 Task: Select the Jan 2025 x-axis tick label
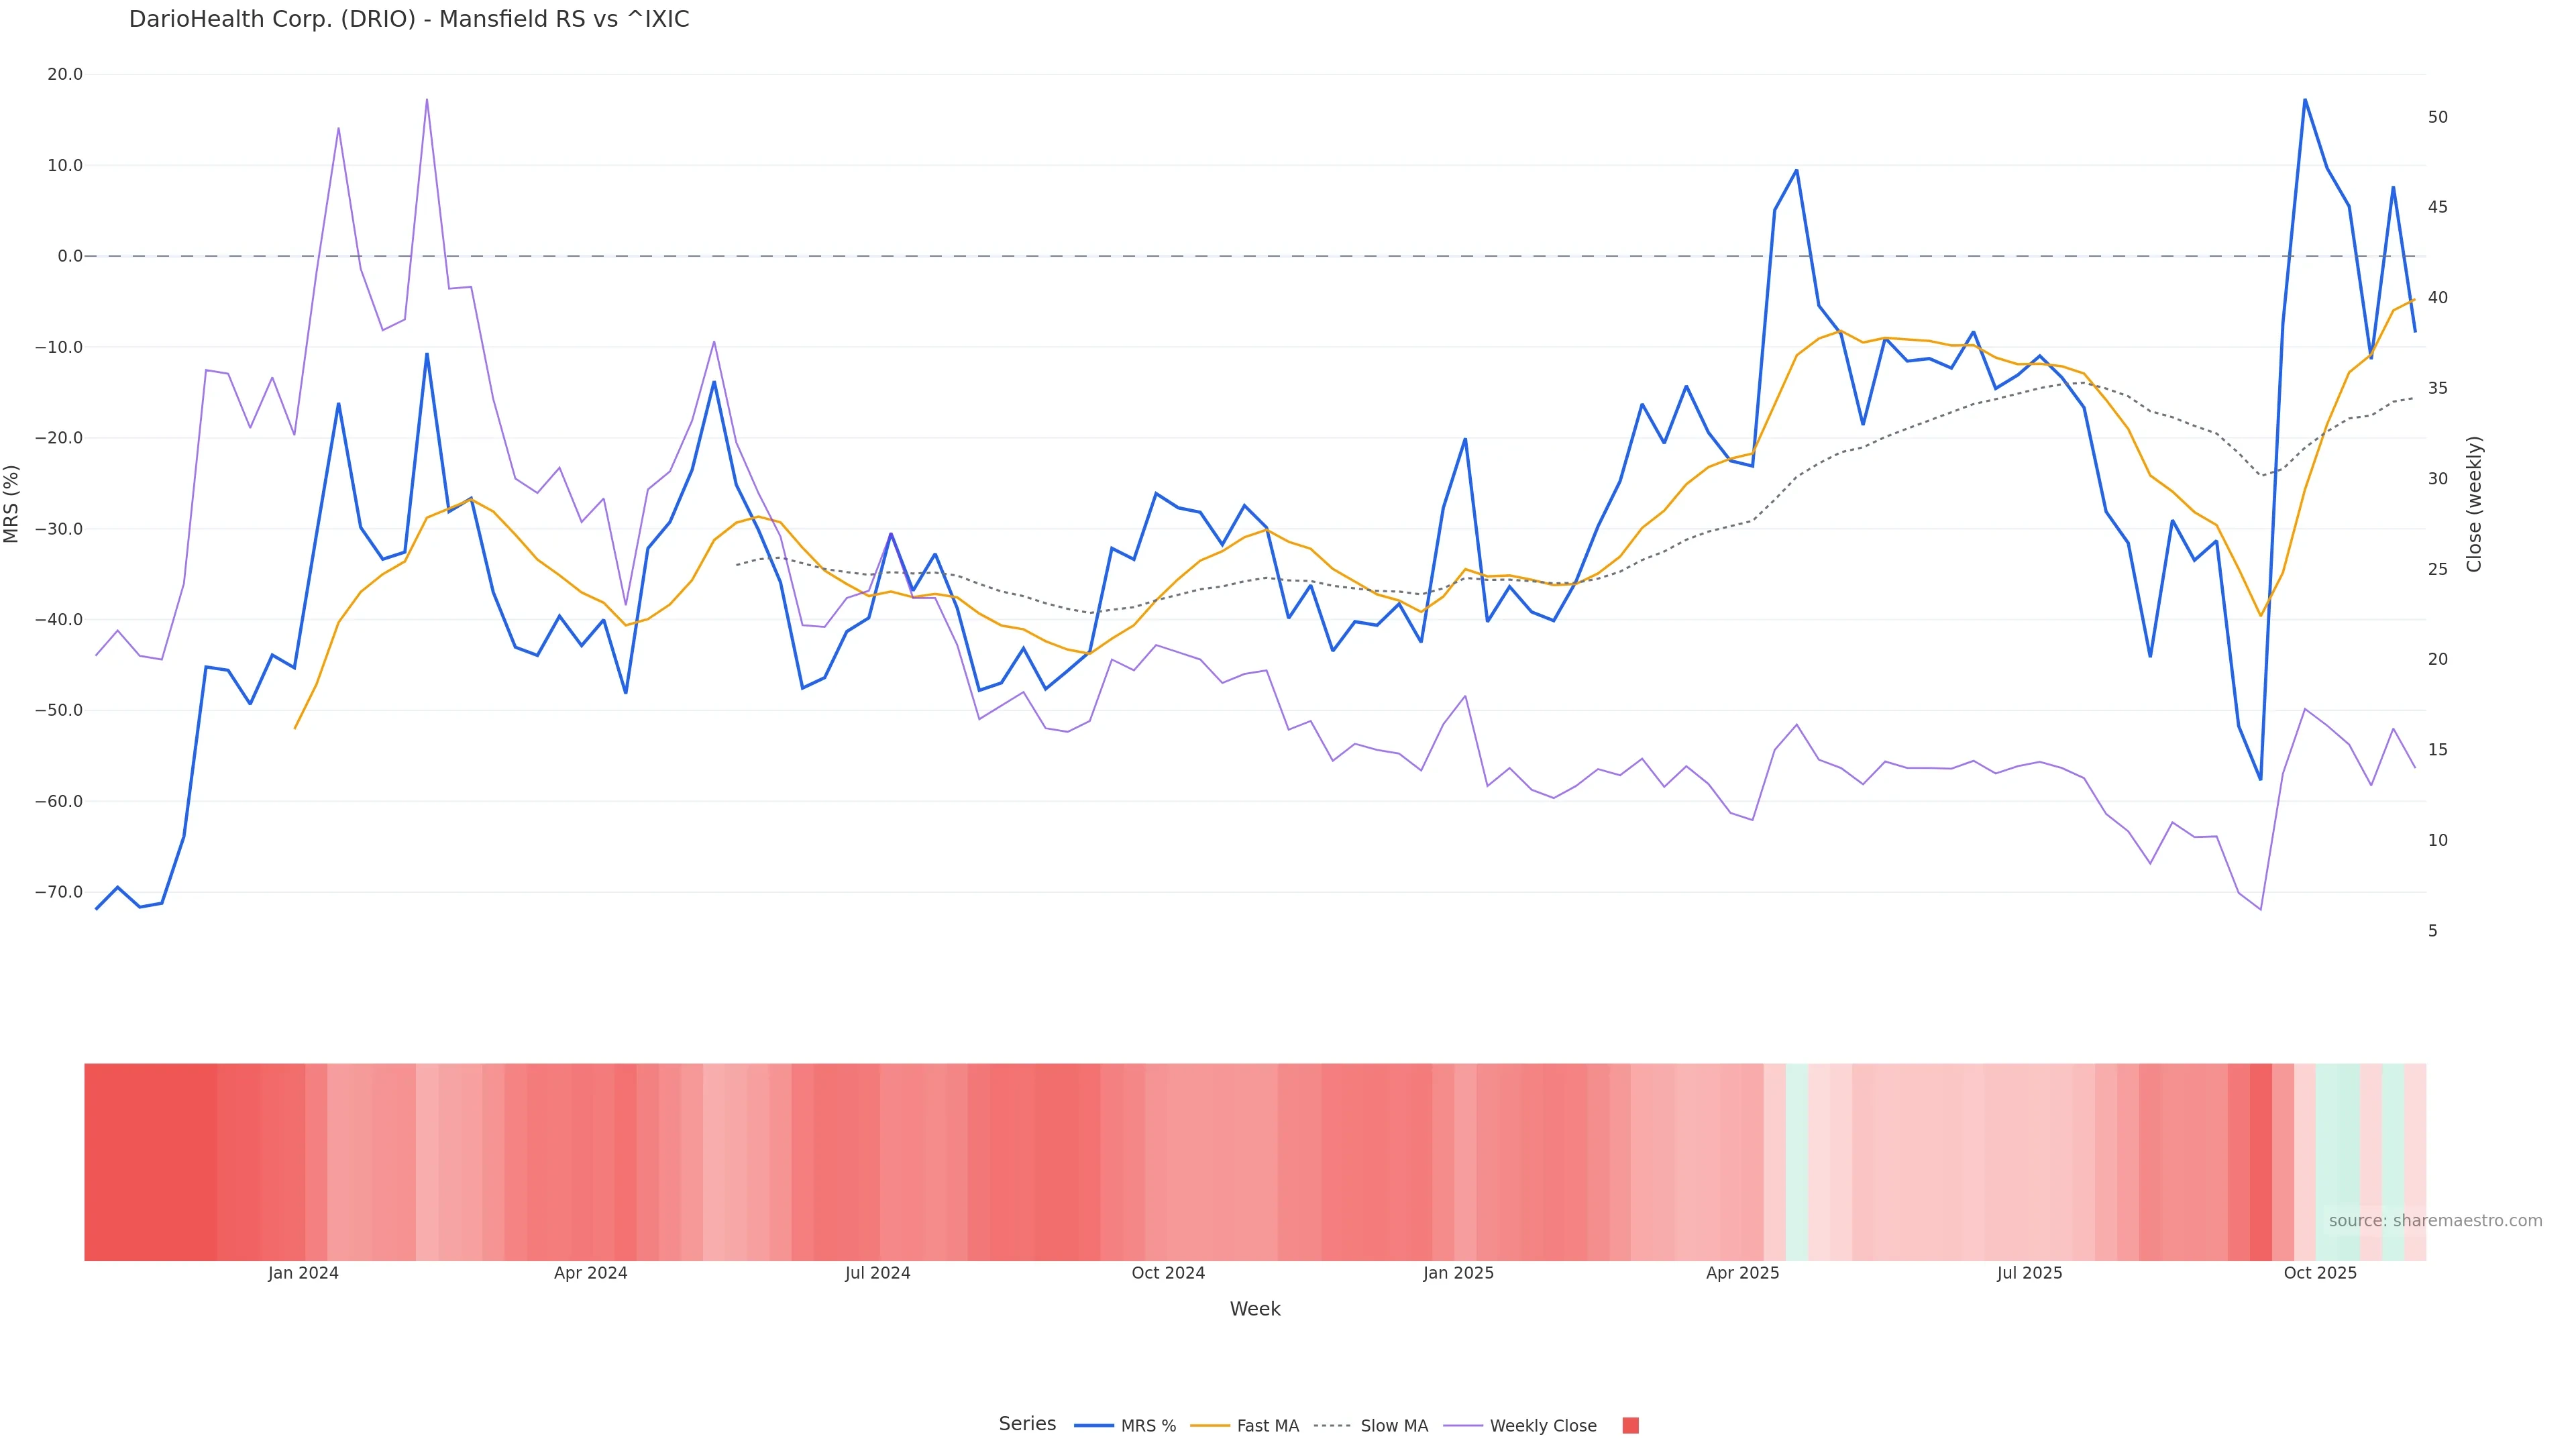[x=1458, y=1273]
